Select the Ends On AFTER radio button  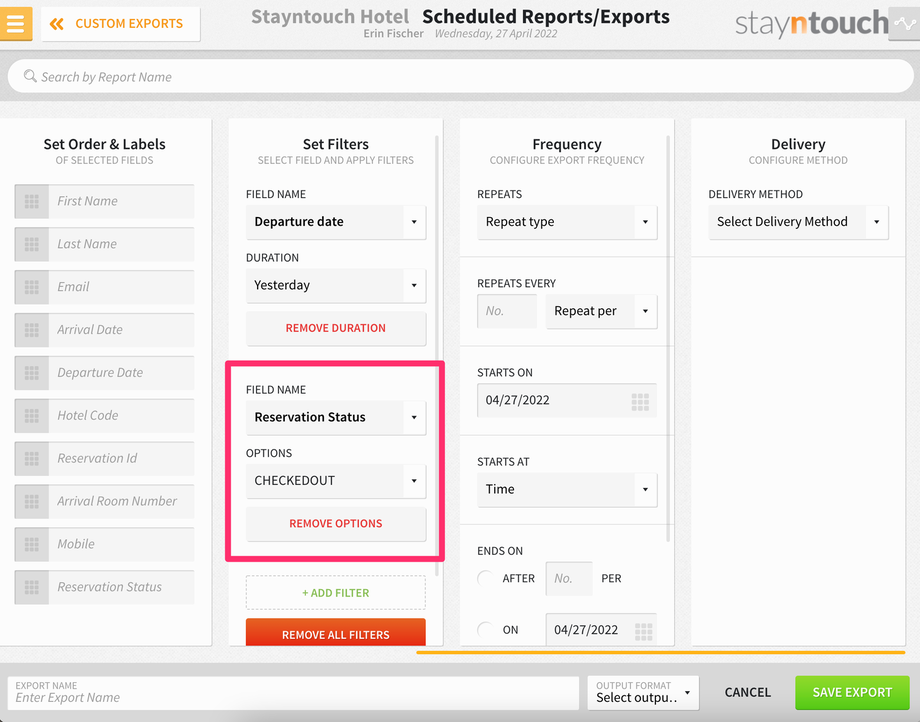(486, 578)
